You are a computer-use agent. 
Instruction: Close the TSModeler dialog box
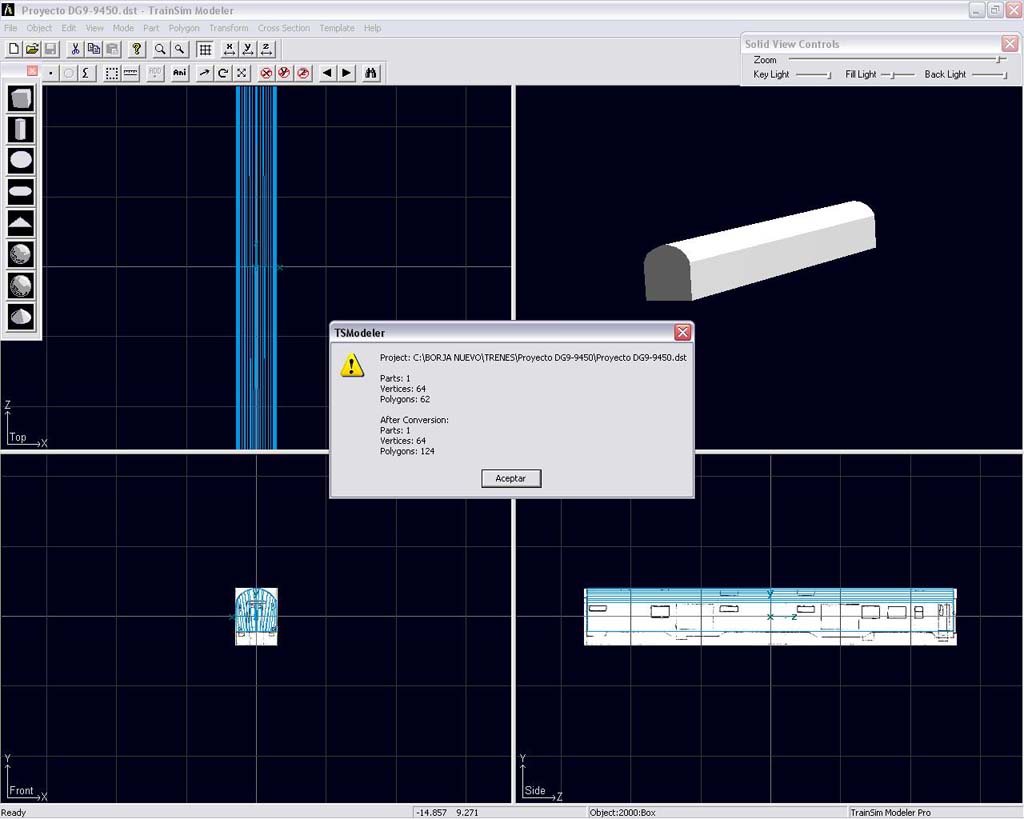pyautogui.click(x=682, y=332)
